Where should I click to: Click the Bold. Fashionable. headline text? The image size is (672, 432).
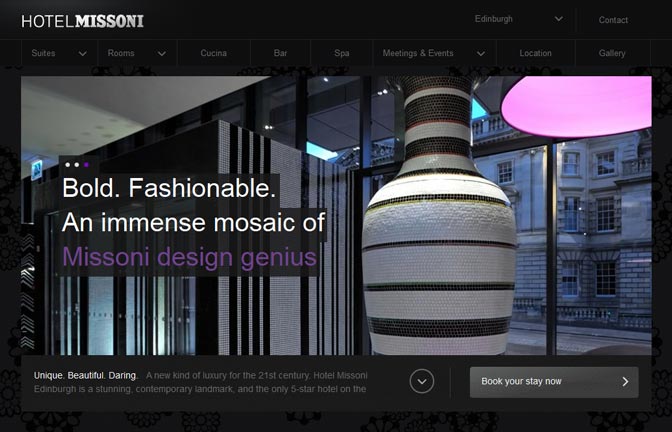(169, 188)
